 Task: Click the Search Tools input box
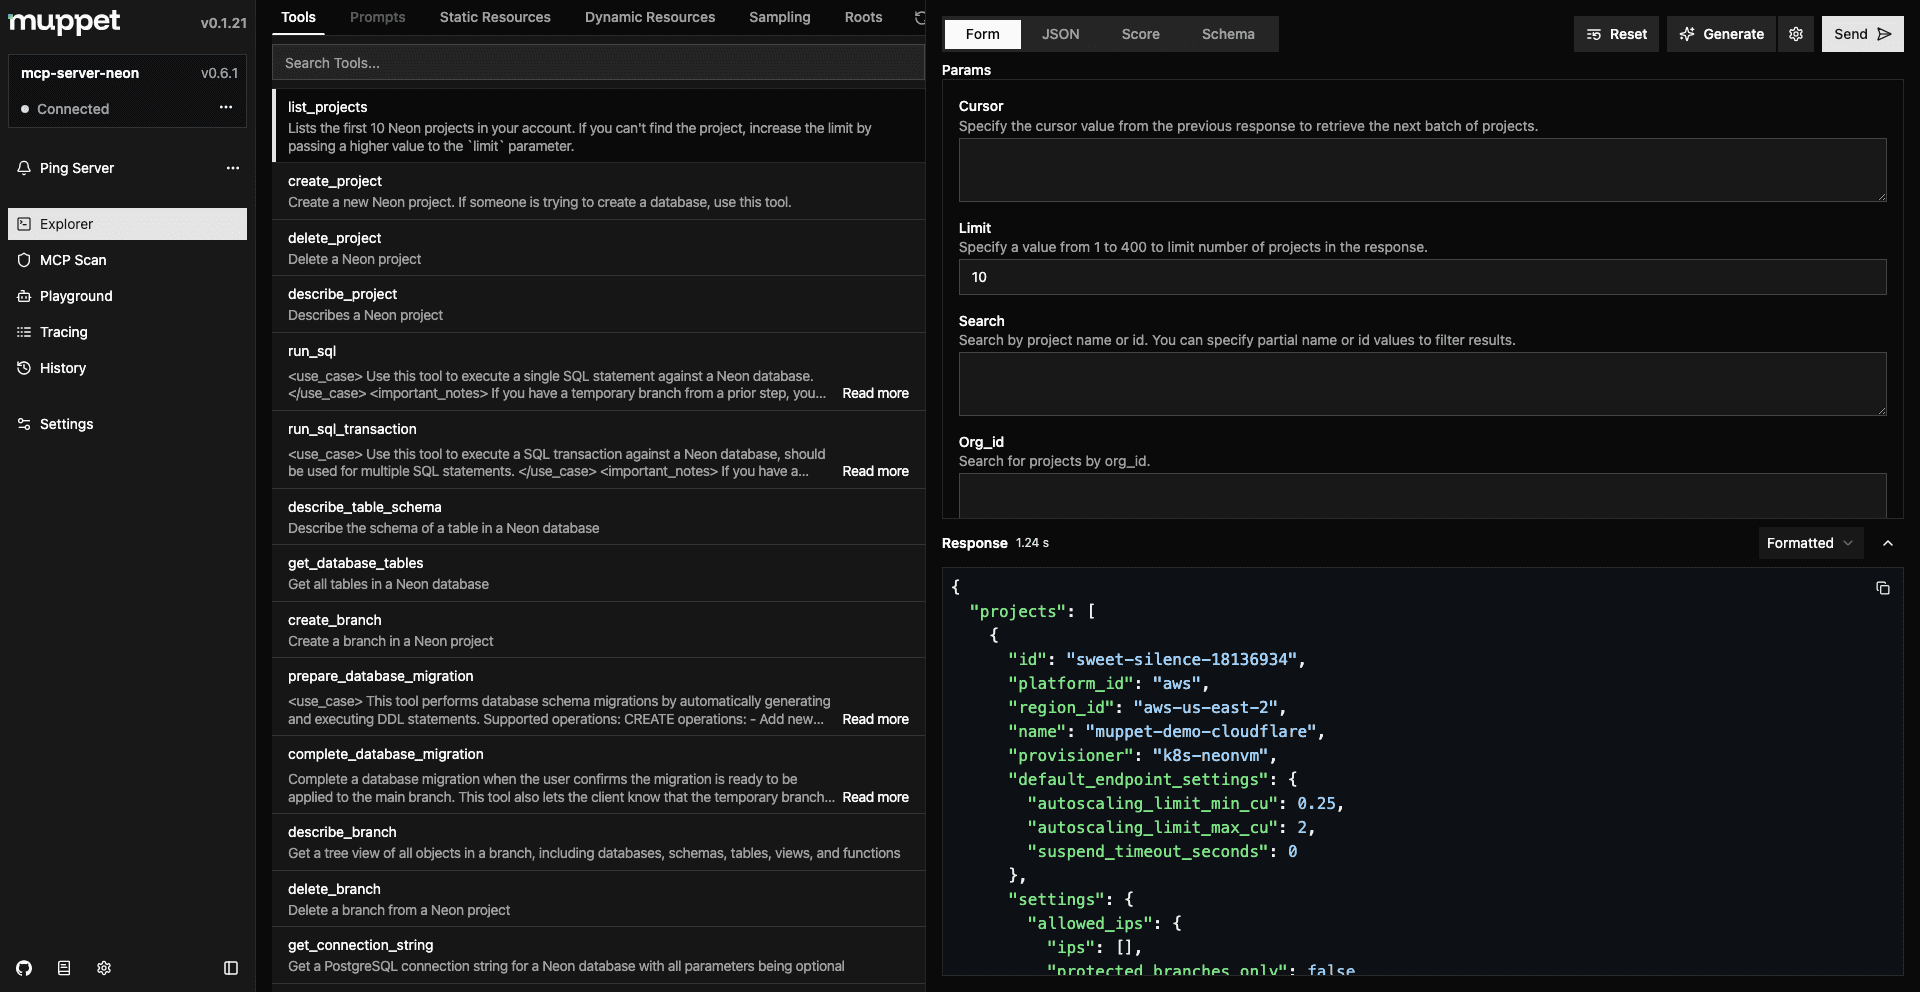tap(598, 62)
